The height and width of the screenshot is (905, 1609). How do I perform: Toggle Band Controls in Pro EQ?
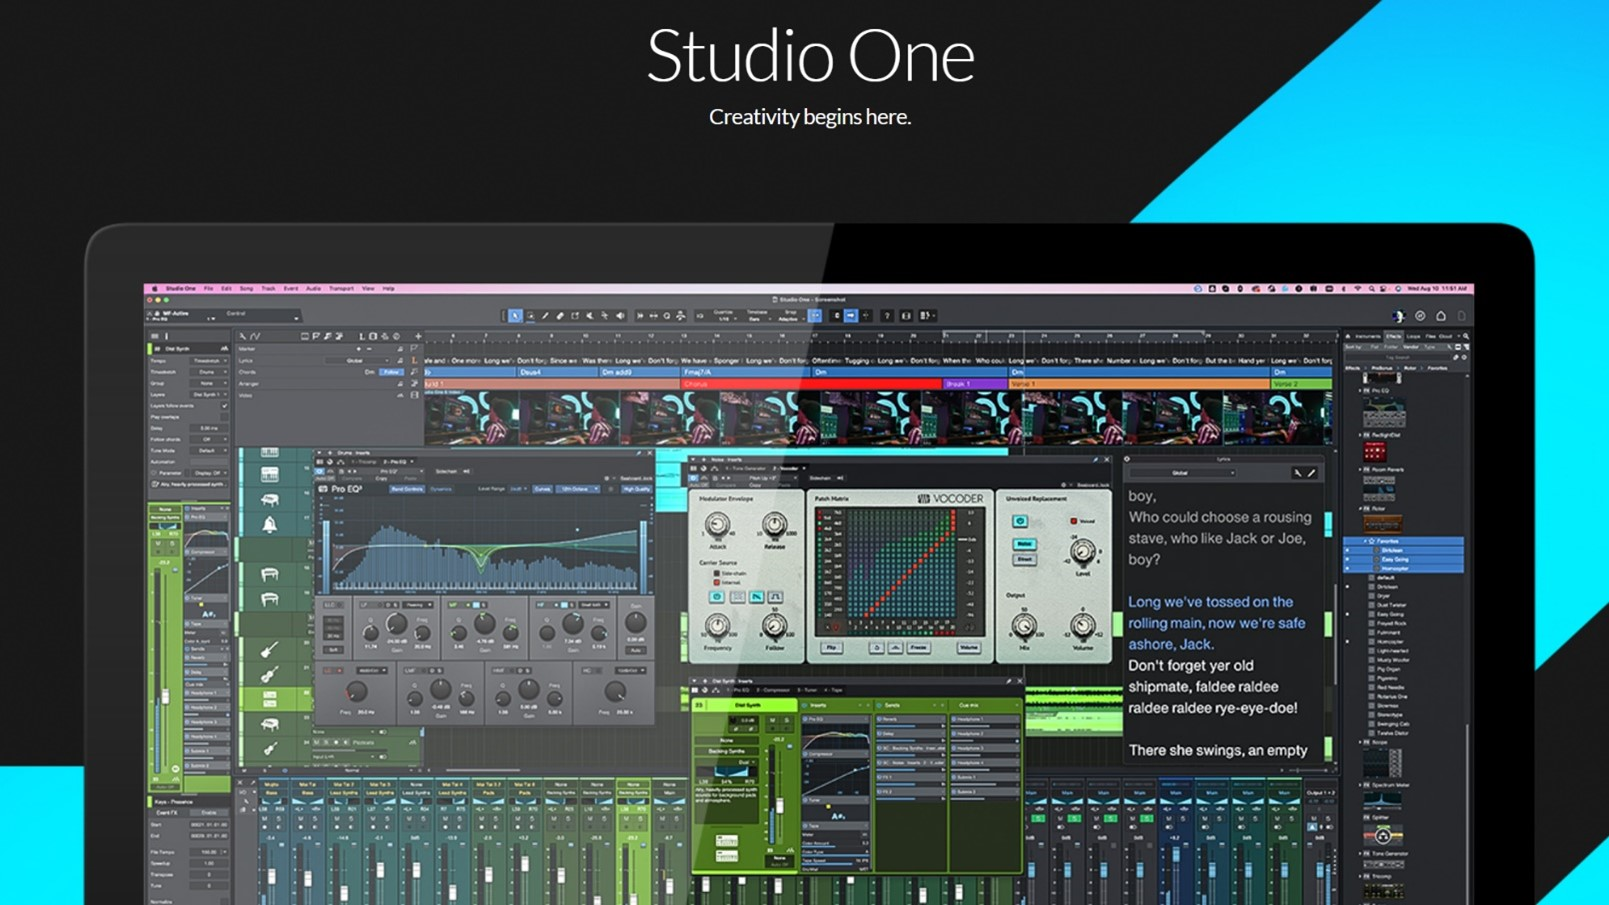click(407, 489)
